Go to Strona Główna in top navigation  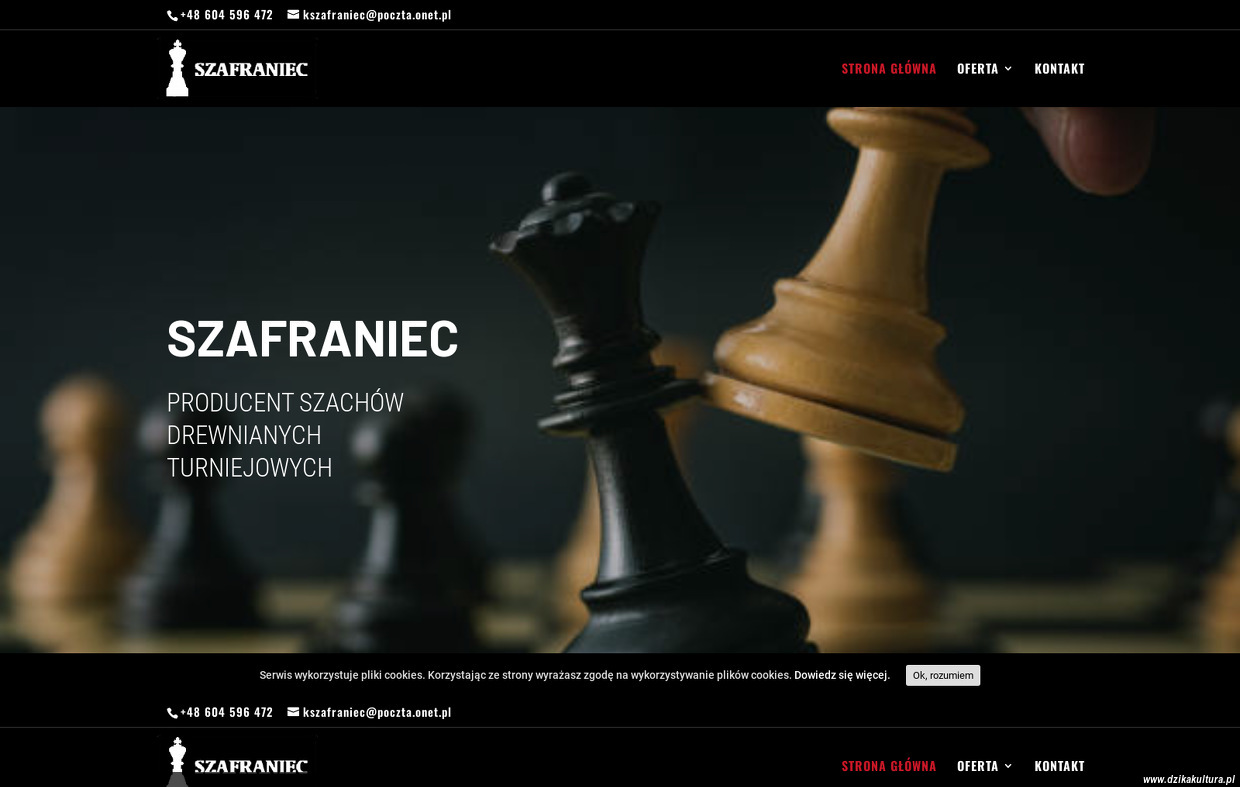[x=889, y=68]
